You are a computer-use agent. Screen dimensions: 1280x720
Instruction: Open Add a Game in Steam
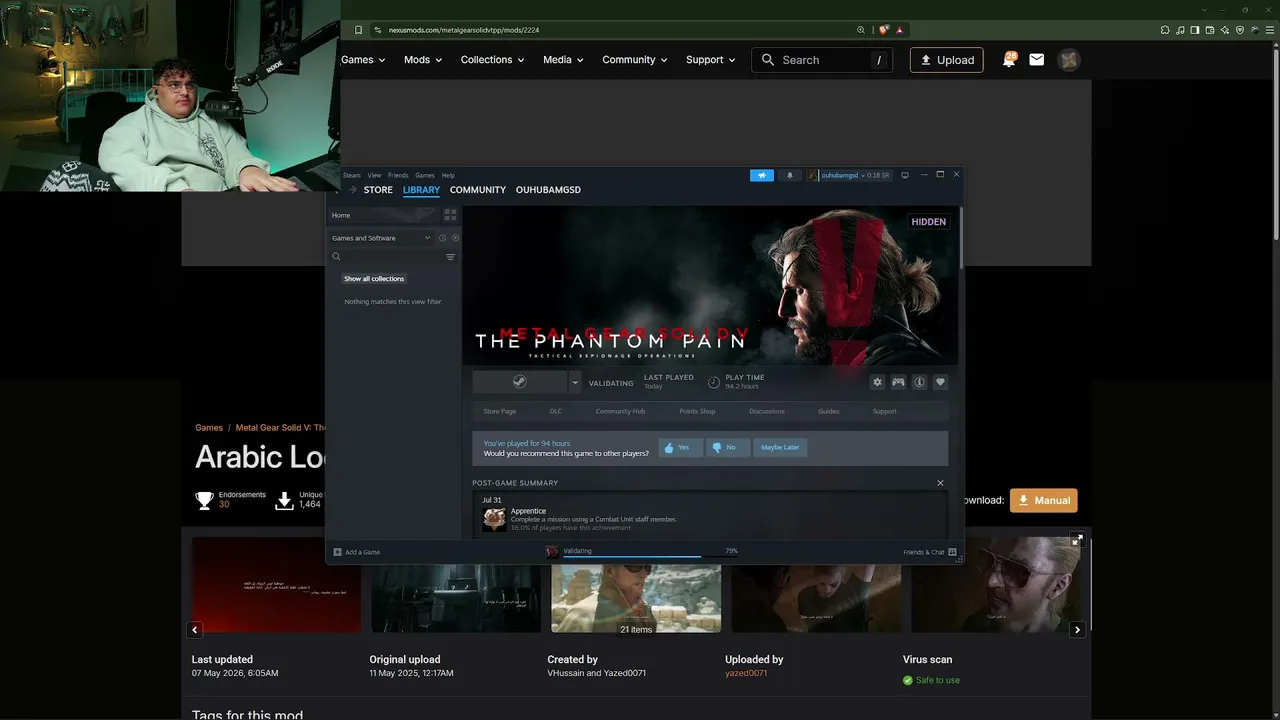[x=357, y=552]
